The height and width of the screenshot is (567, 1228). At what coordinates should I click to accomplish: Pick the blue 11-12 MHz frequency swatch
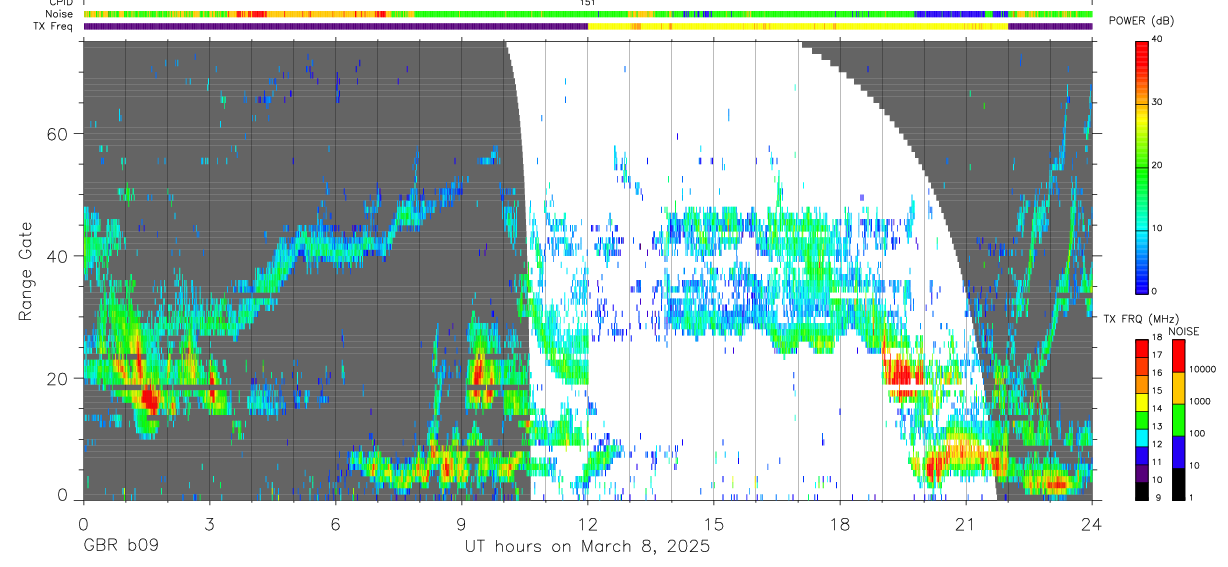(1141, 454)
